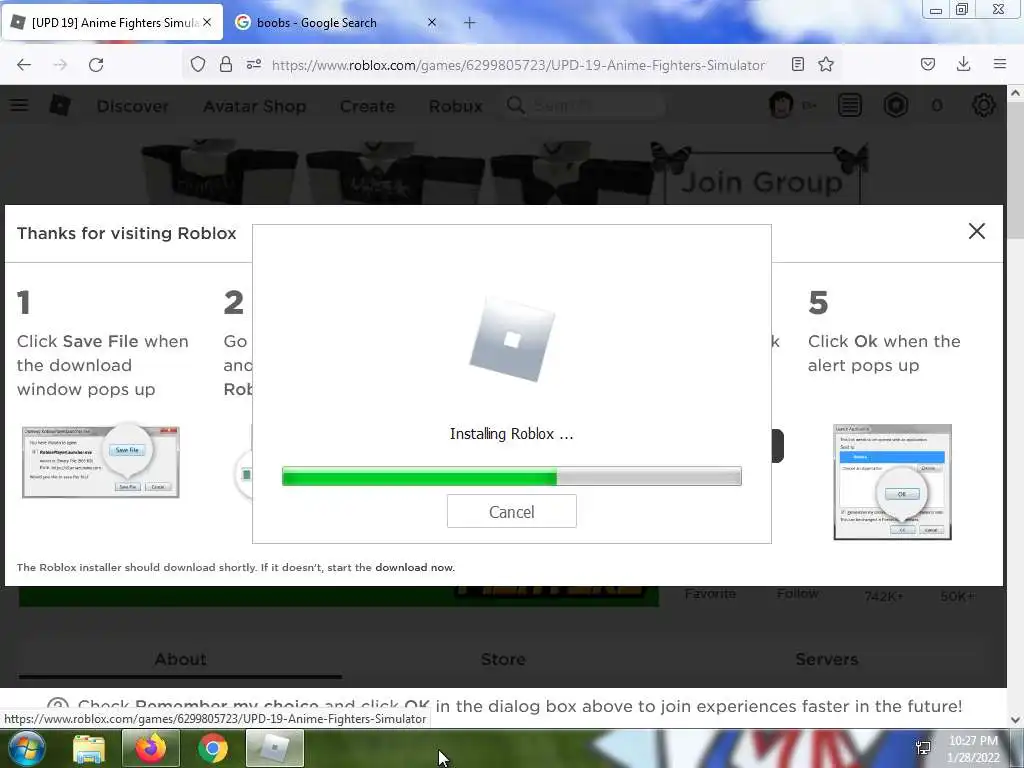The image size is (1024, 768).
Task: Click the Follow label
Action: pos(797,594)
